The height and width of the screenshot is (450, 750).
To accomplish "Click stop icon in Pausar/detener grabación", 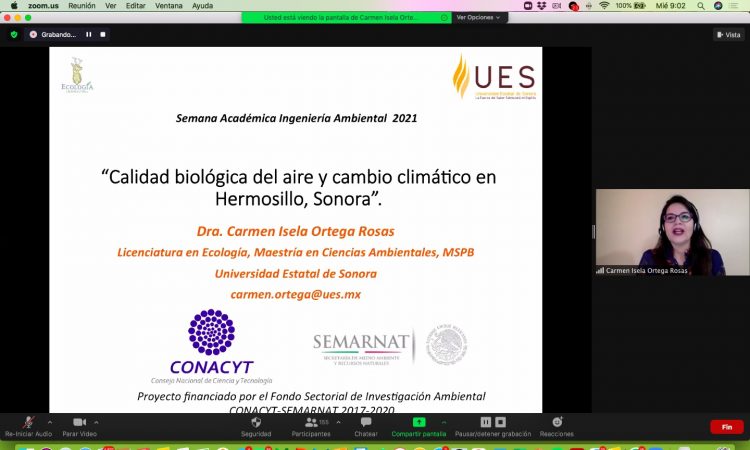I will [x=500, y=422].
